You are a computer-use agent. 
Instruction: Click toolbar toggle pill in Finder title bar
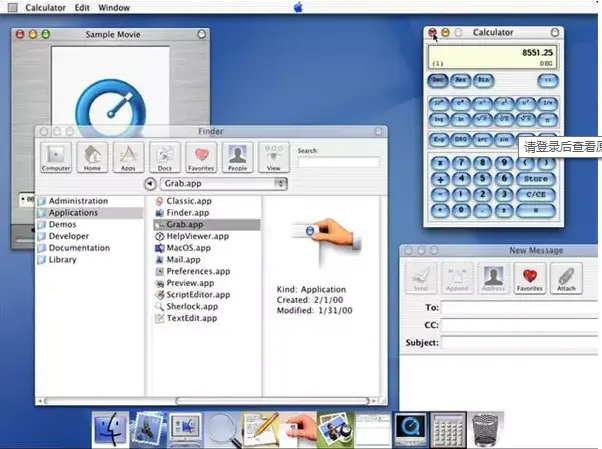378,131
